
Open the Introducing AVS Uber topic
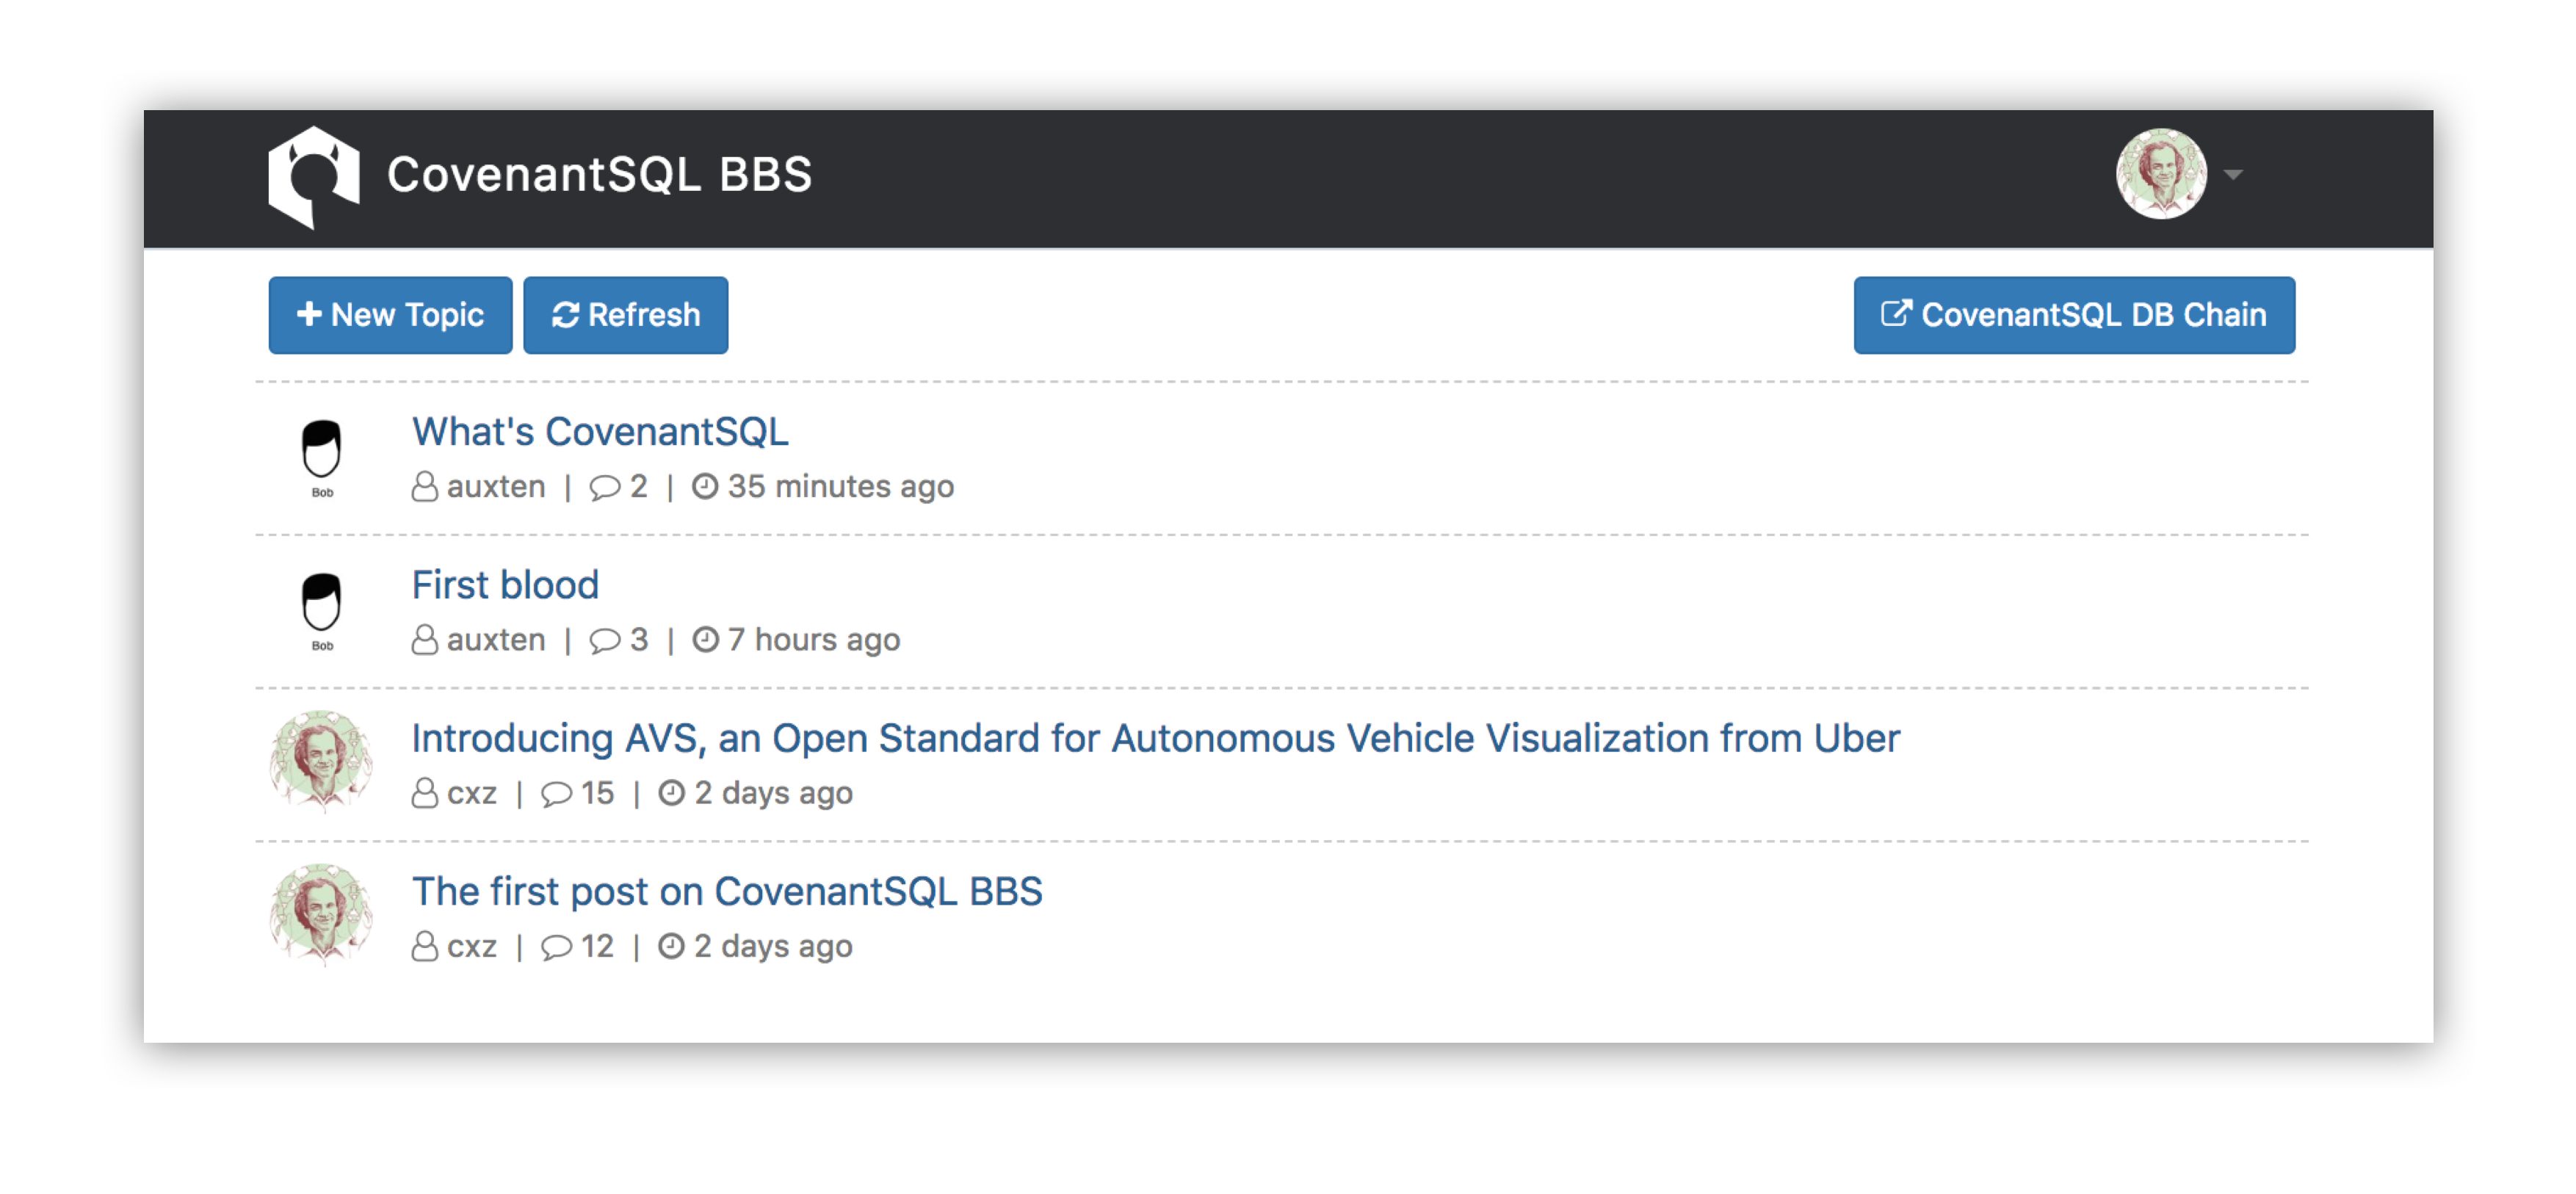(1155, 738)
